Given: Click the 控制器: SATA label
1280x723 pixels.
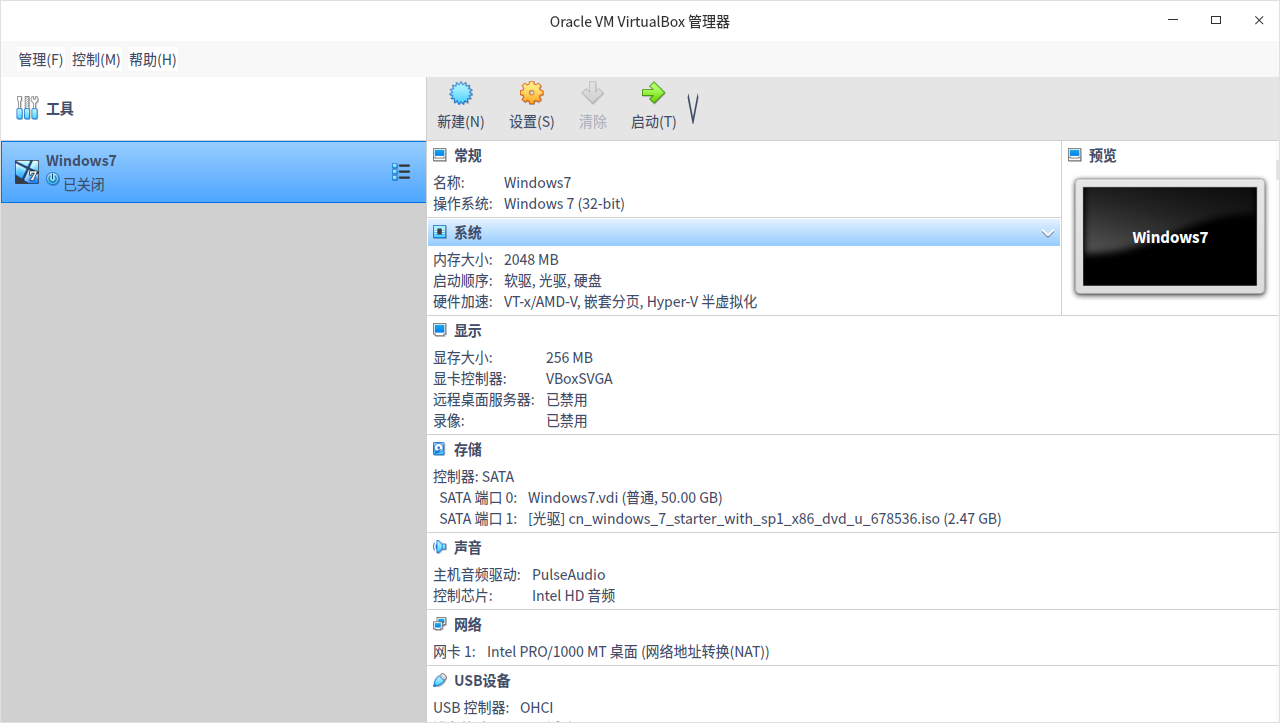Looking at the screenshot, I should pyautogui.click(x=473, y=477).
